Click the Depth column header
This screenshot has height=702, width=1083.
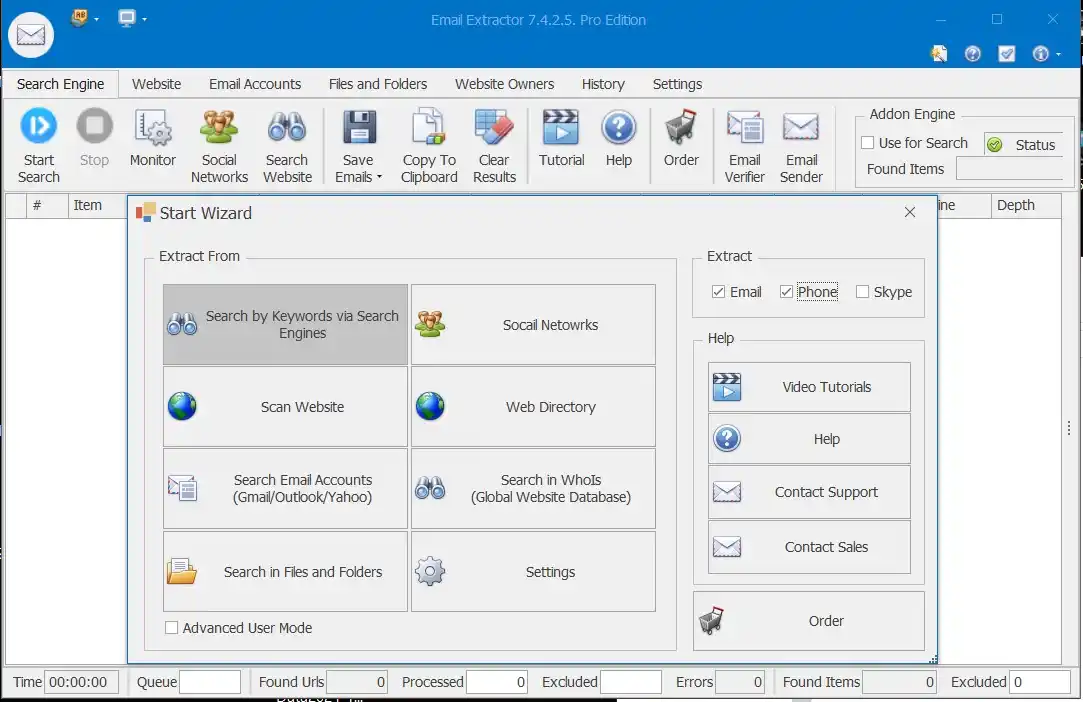tap(1026, 205)
